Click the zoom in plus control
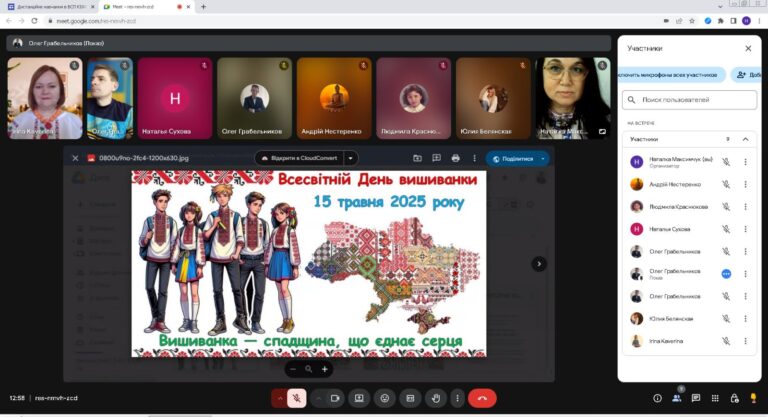This screenshot has height=417, width=768. 325,369
